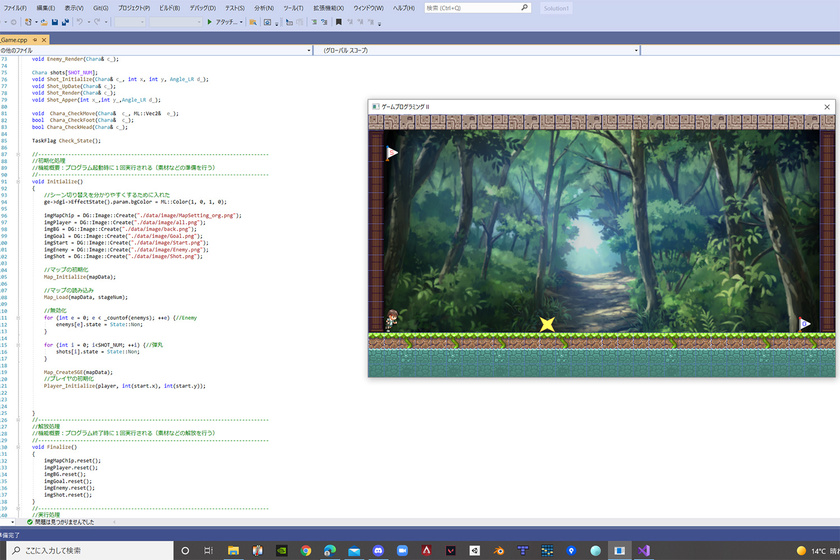Image resolution: width=840 pixels, height=560 pixels.
Task: Open Chrome from the Windows taskbar
Action: coord(305,551)
